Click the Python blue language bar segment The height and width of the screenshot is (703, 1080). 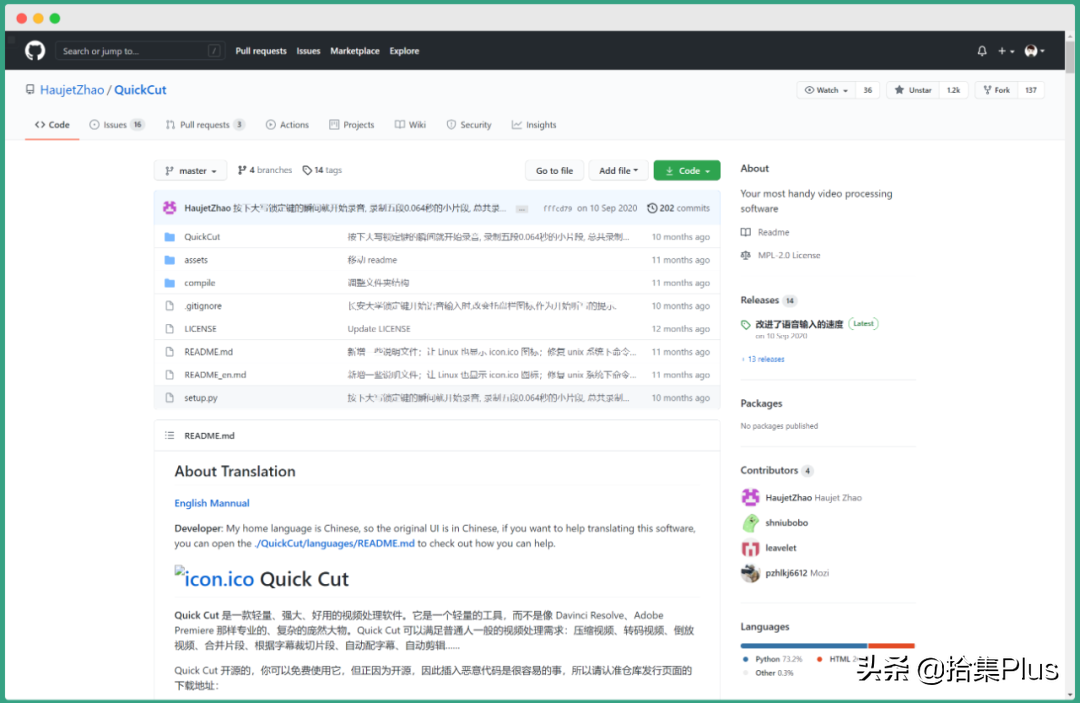pos(804,646)
